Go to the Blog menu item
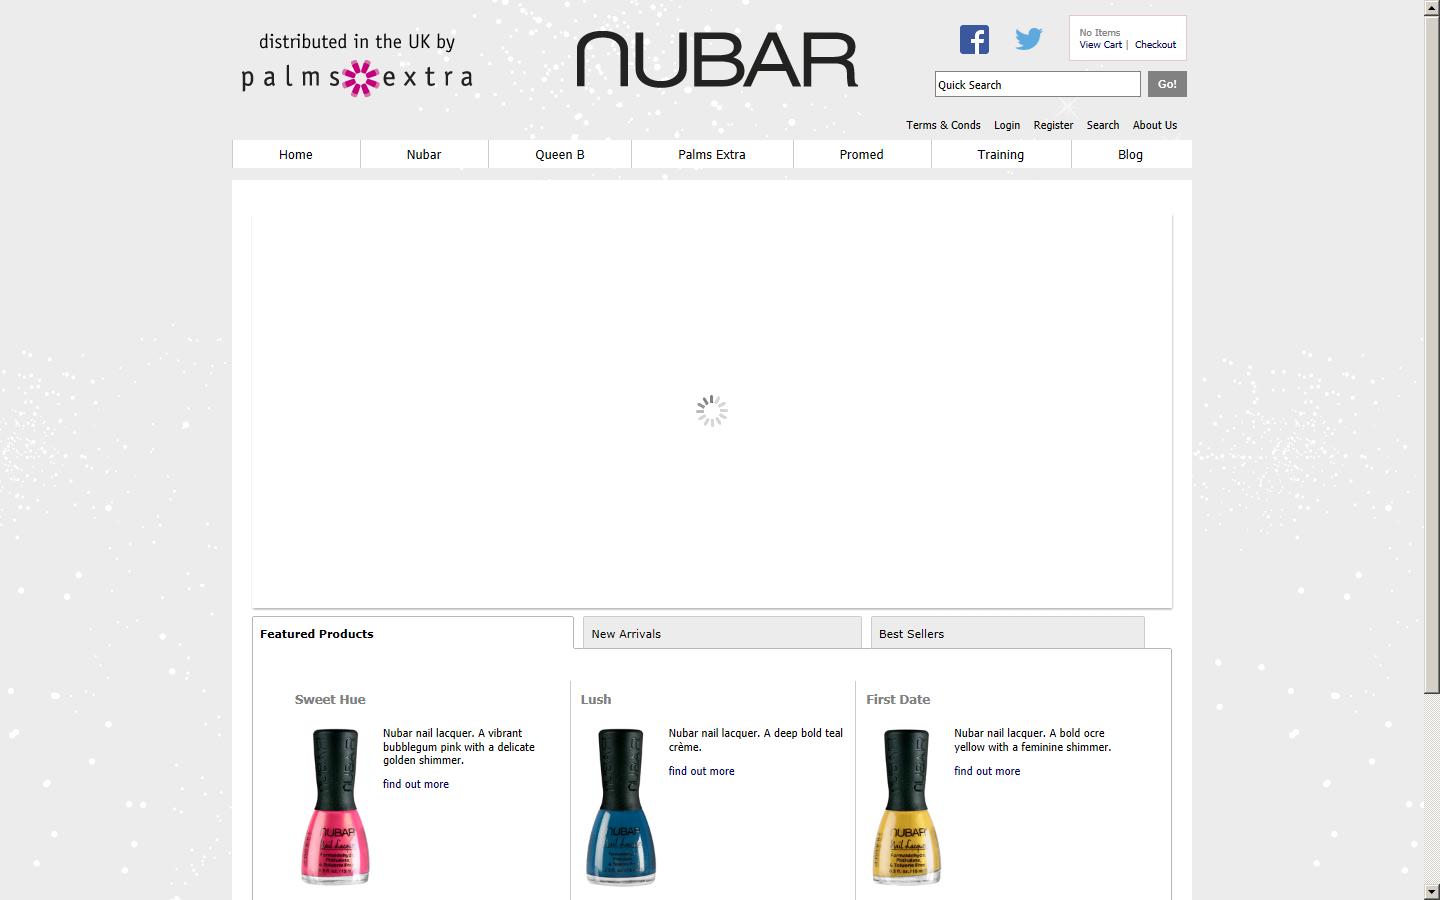 coord(1130,155)
